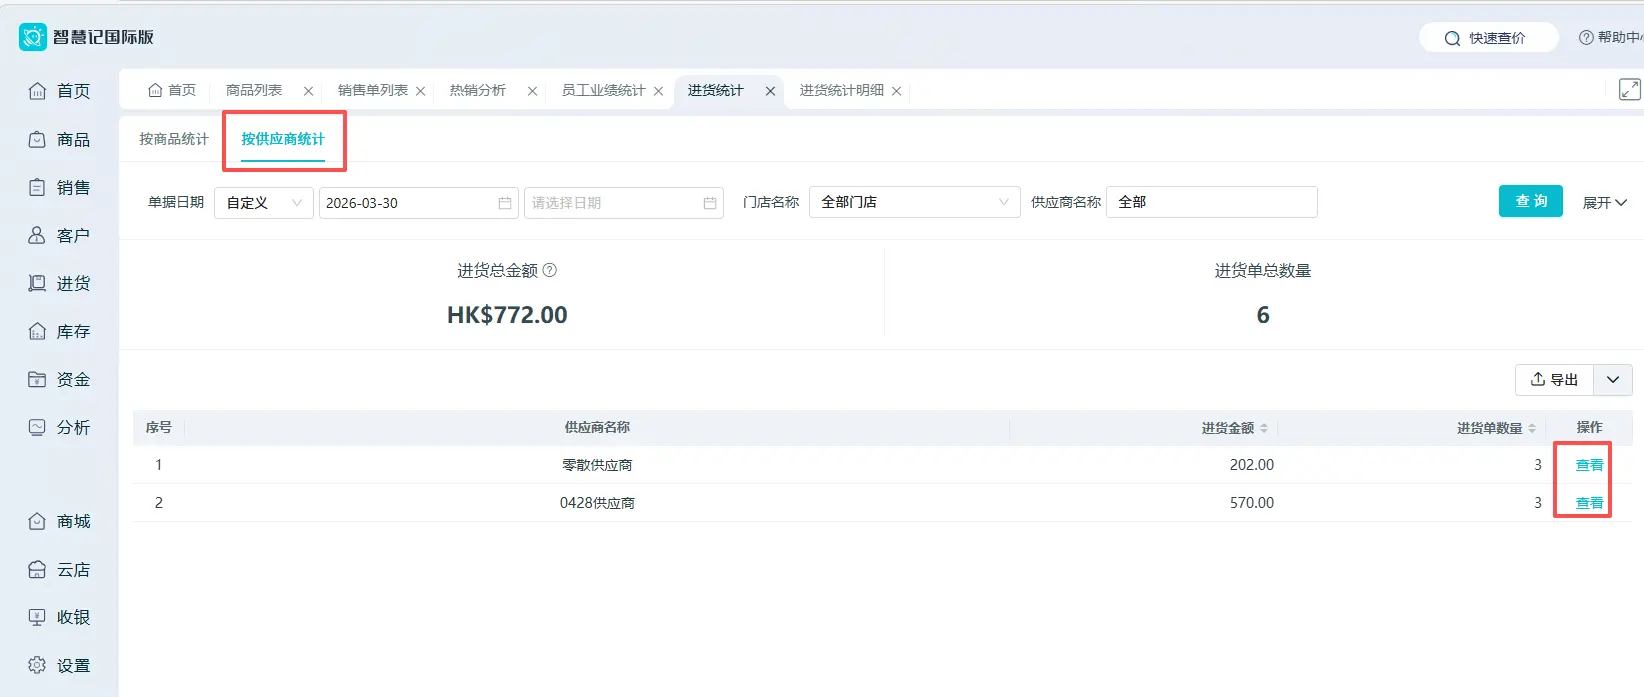Open the 库存 sidebar module

point(59,331)
